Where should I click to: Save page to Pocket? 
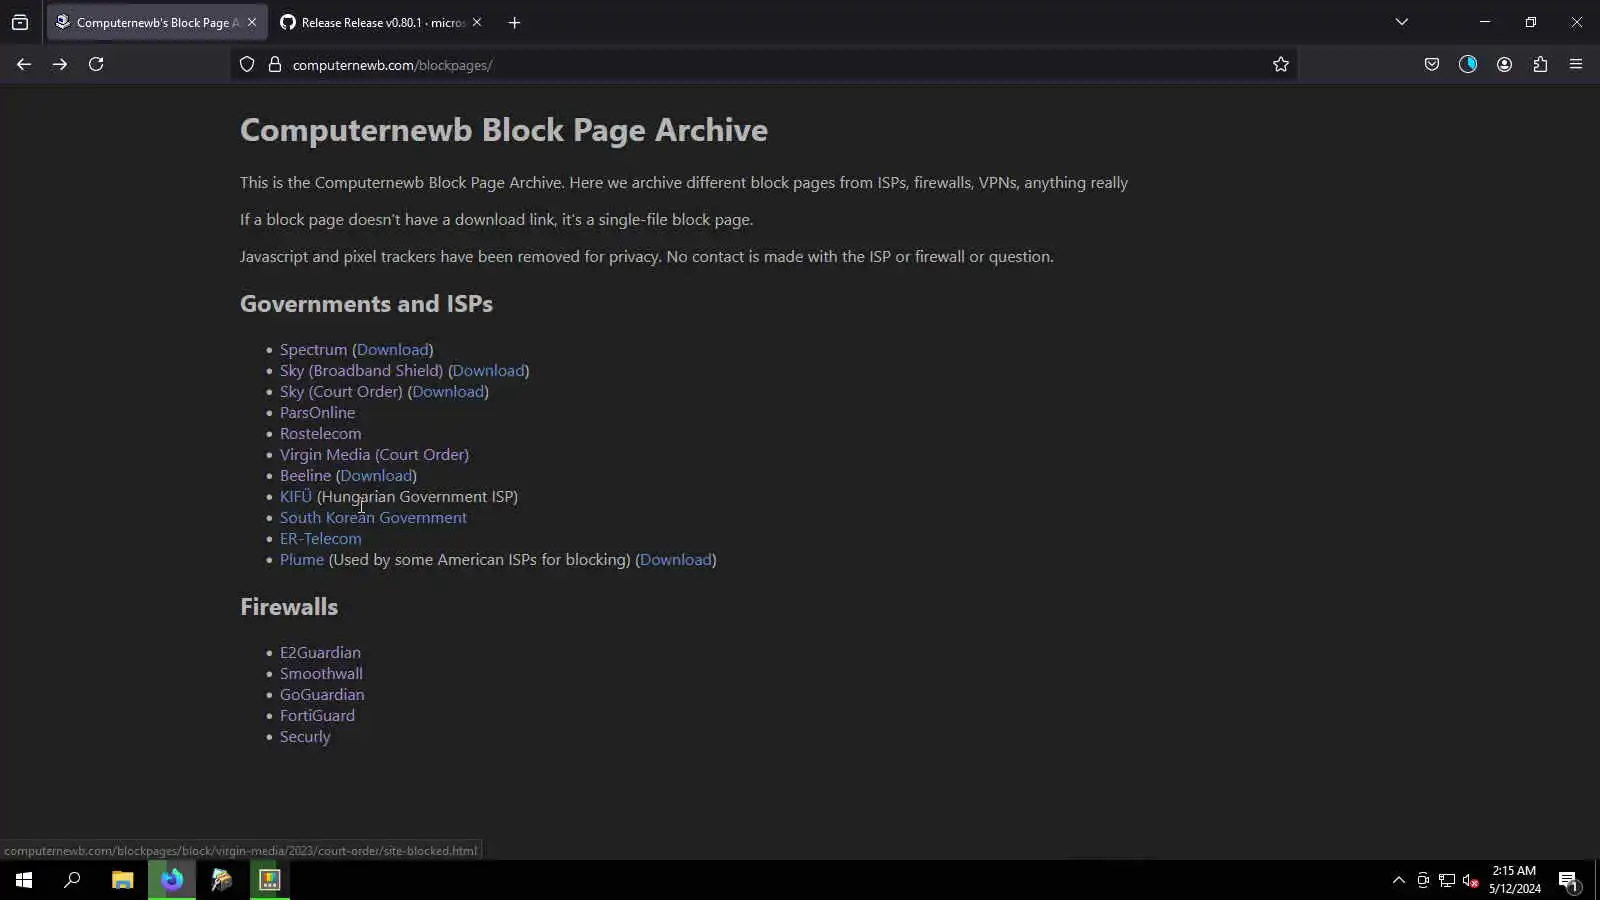[x=1432, y=64]
